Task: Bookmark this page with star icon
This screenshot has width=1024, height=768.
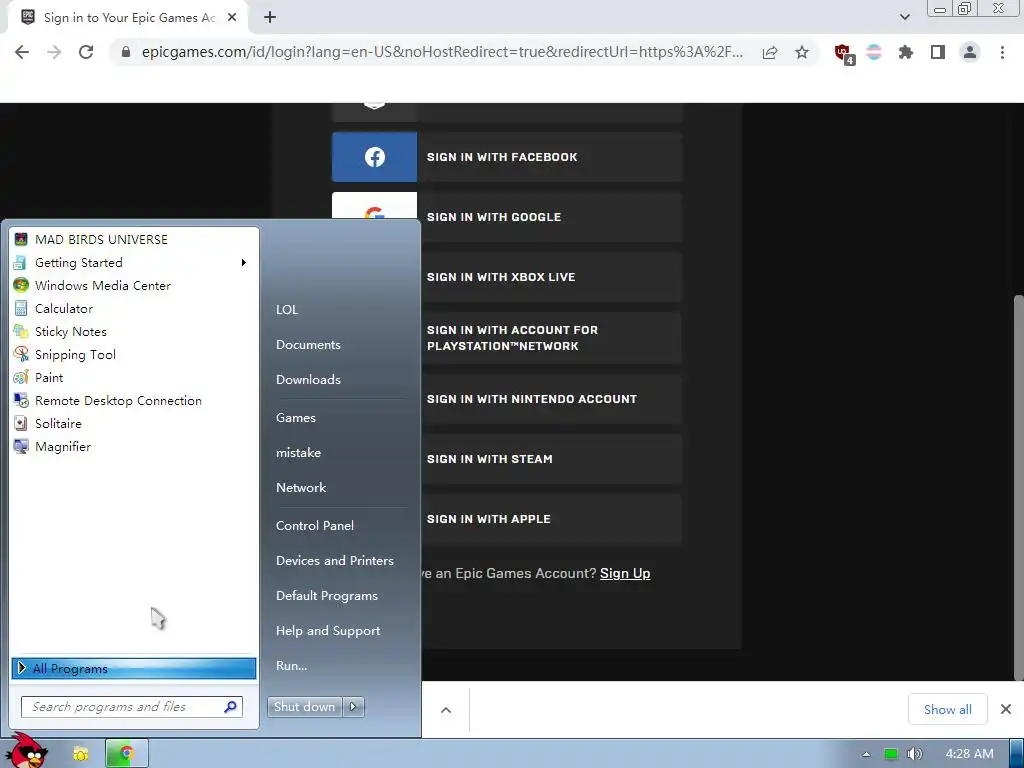Action: click(802, 52)
